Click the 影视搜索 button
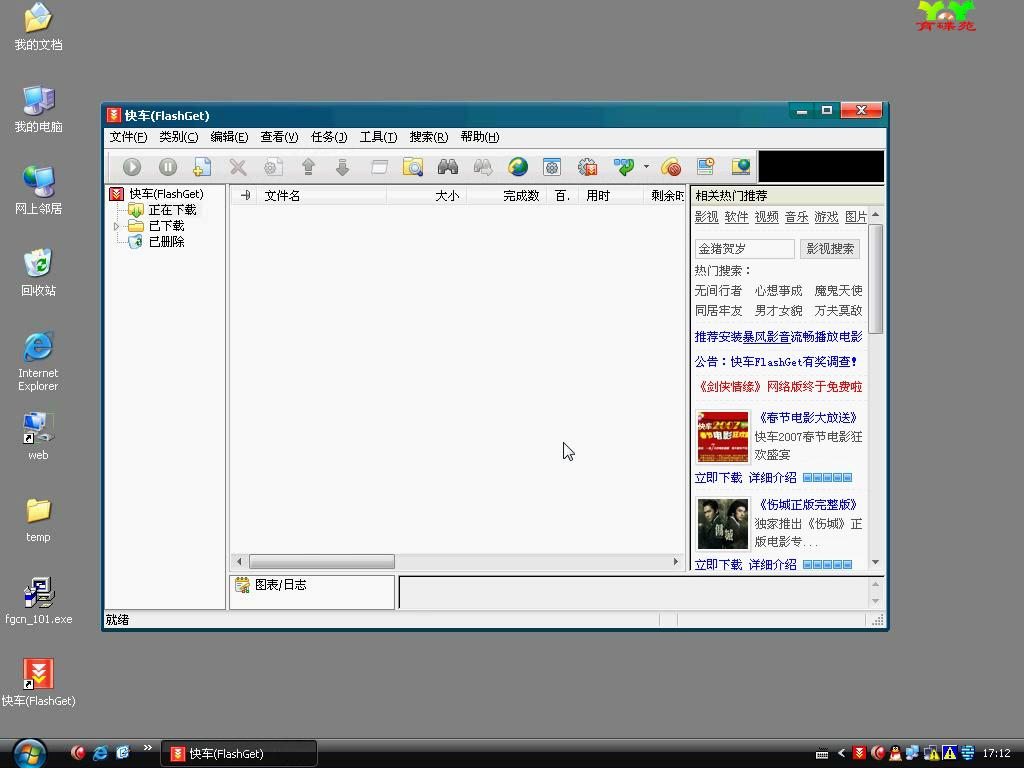 click(x=830, y=249)
